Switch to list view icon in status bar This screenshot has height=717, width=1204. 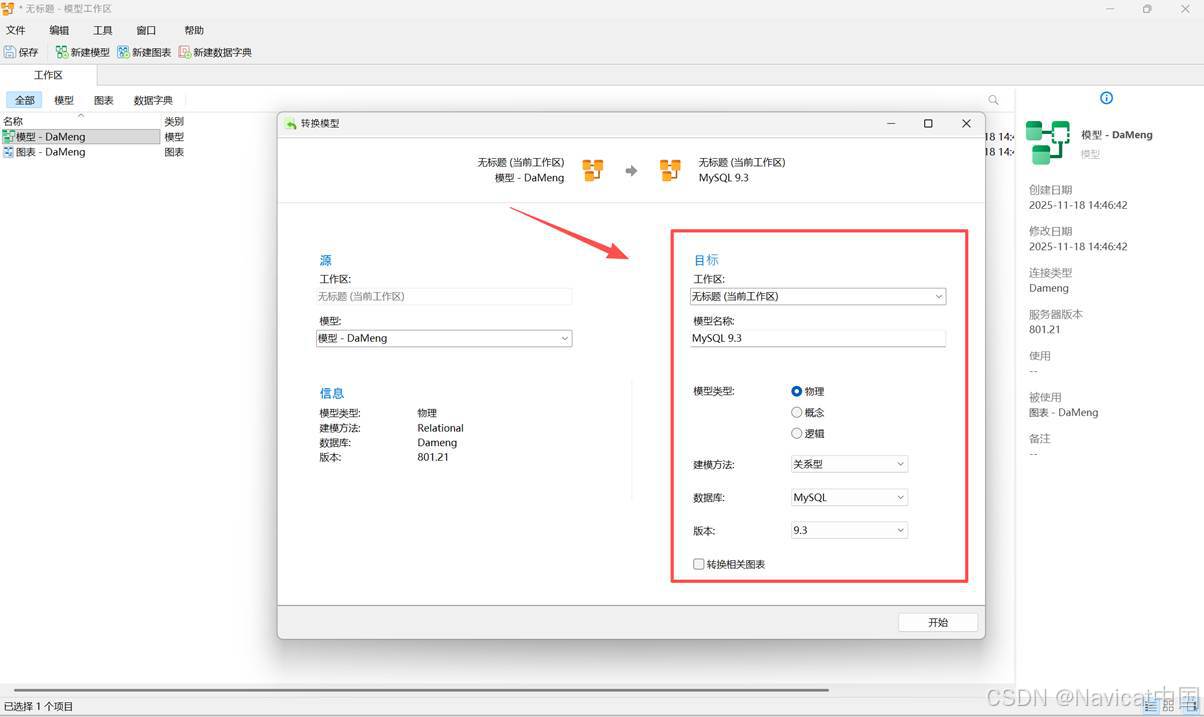pyautogui.click(x=1150, y=706)
